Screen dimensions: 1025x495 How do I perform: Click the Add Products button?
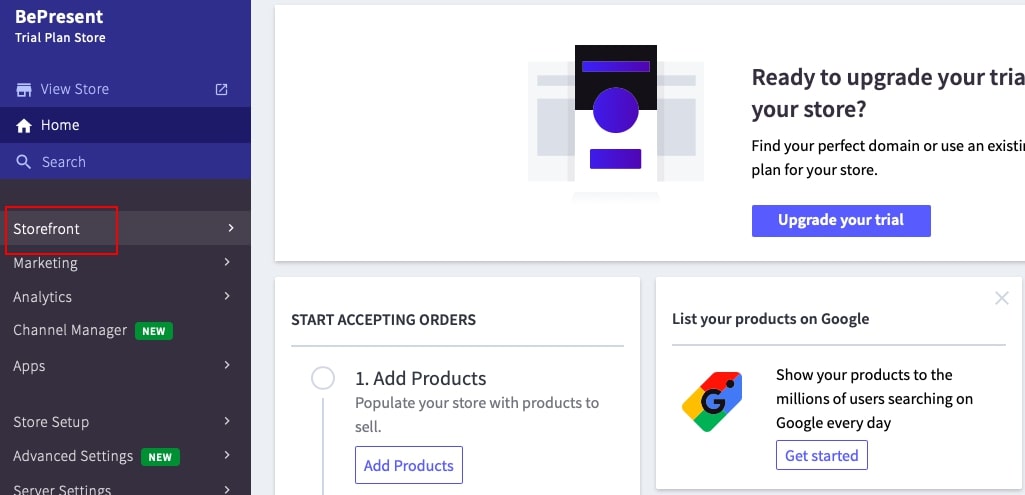[x=408, y=465]
